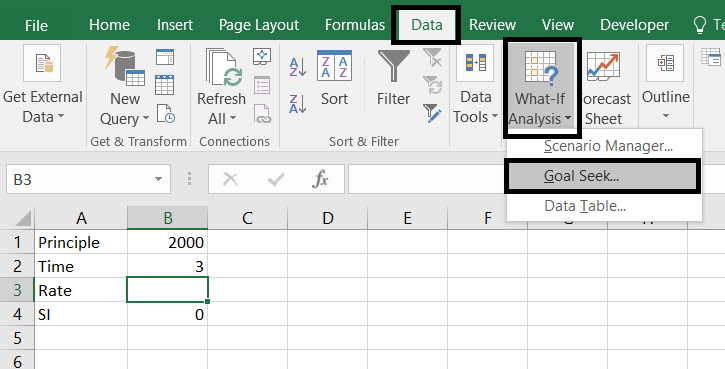Click cell labeled Rate
Viewport: 725px width, 369px height.
coord(81,290)
